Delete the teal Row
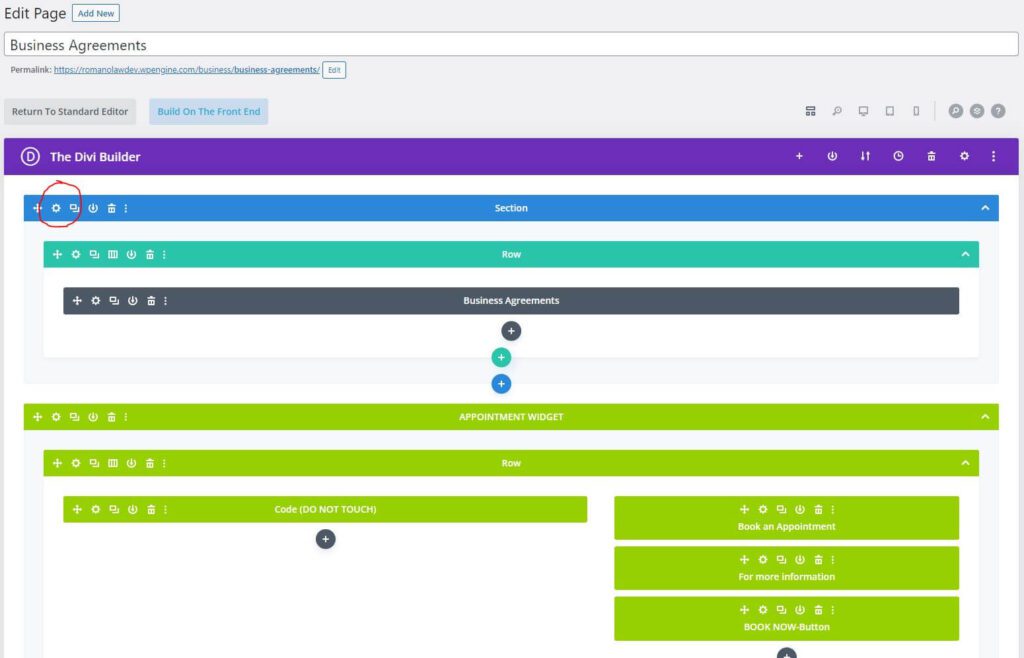The height and width of the screenshot is (658, 1024). click(150, 255)
